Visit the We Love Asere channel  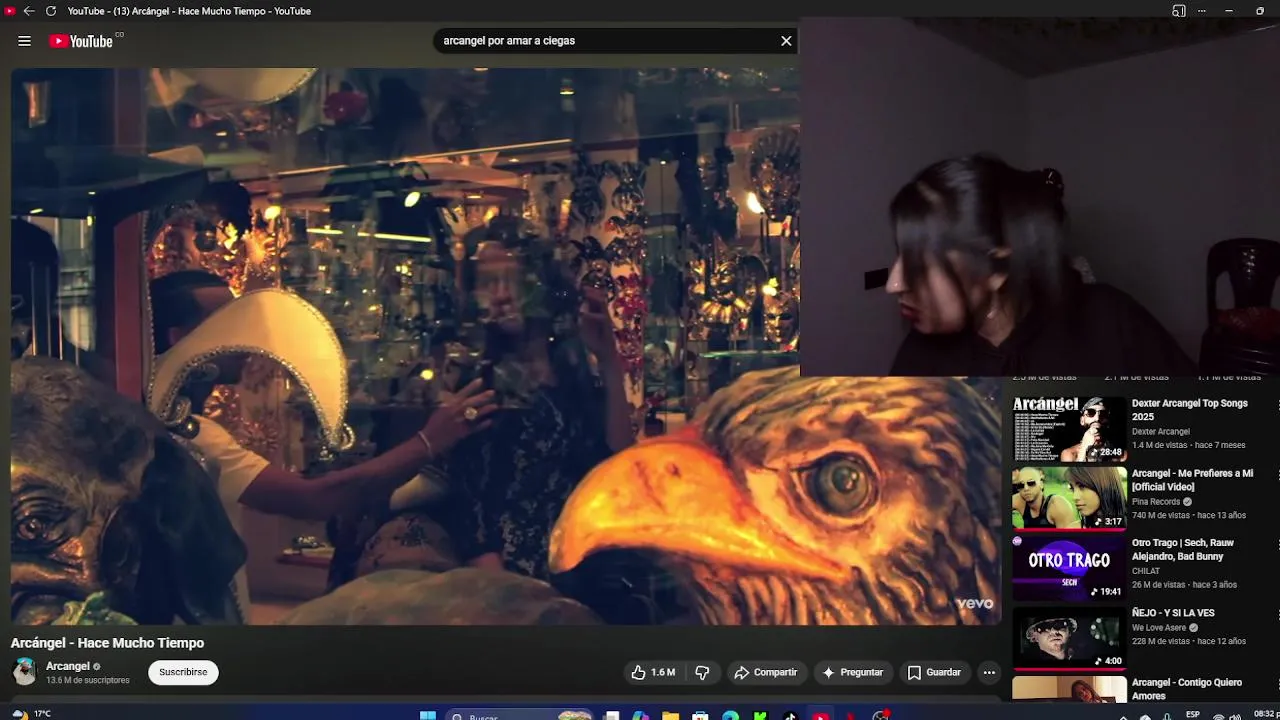[x=1159, y=628]
